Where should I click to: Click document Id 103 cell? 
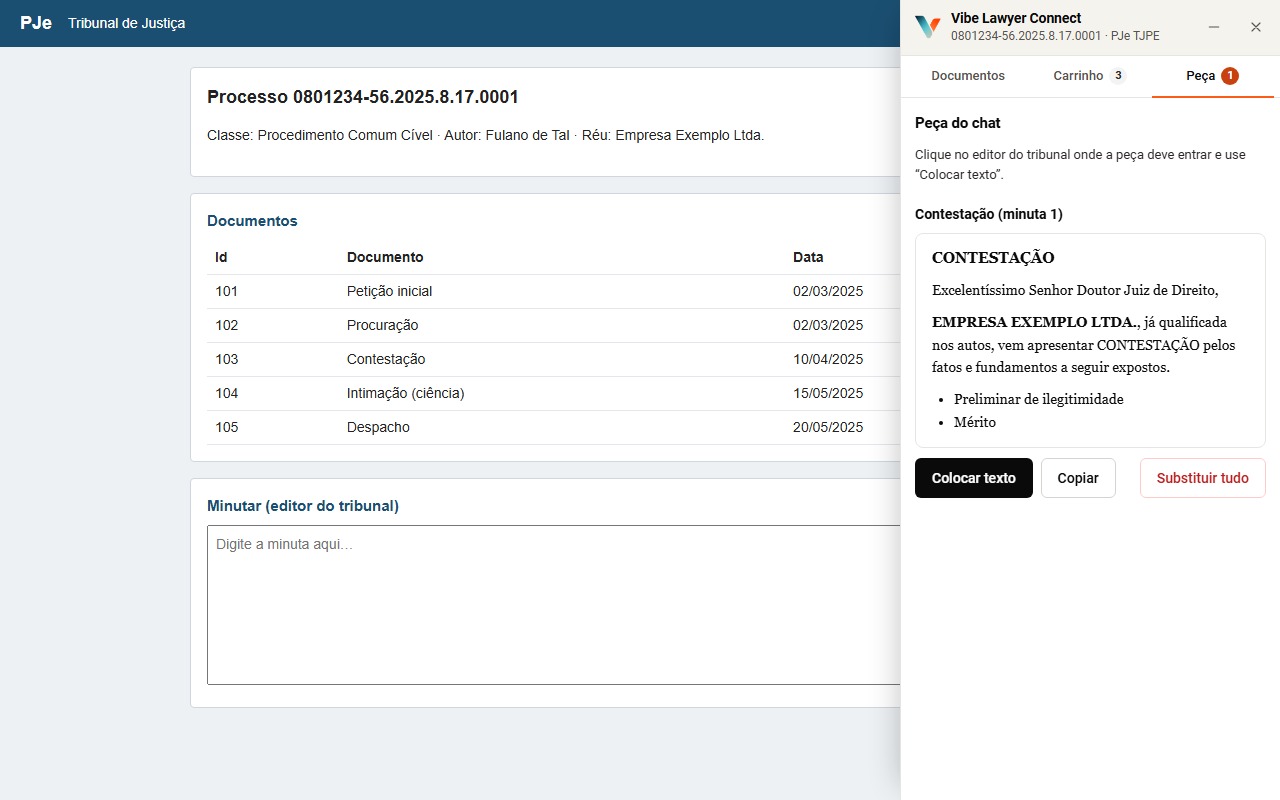pyautogui.click(x=227, y=360)
